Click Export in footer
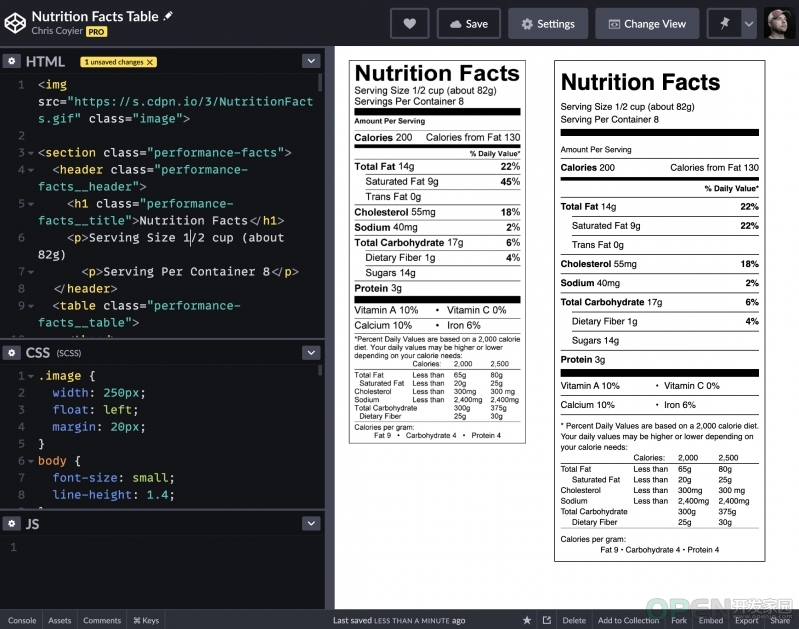 click(x=747, y=620)
